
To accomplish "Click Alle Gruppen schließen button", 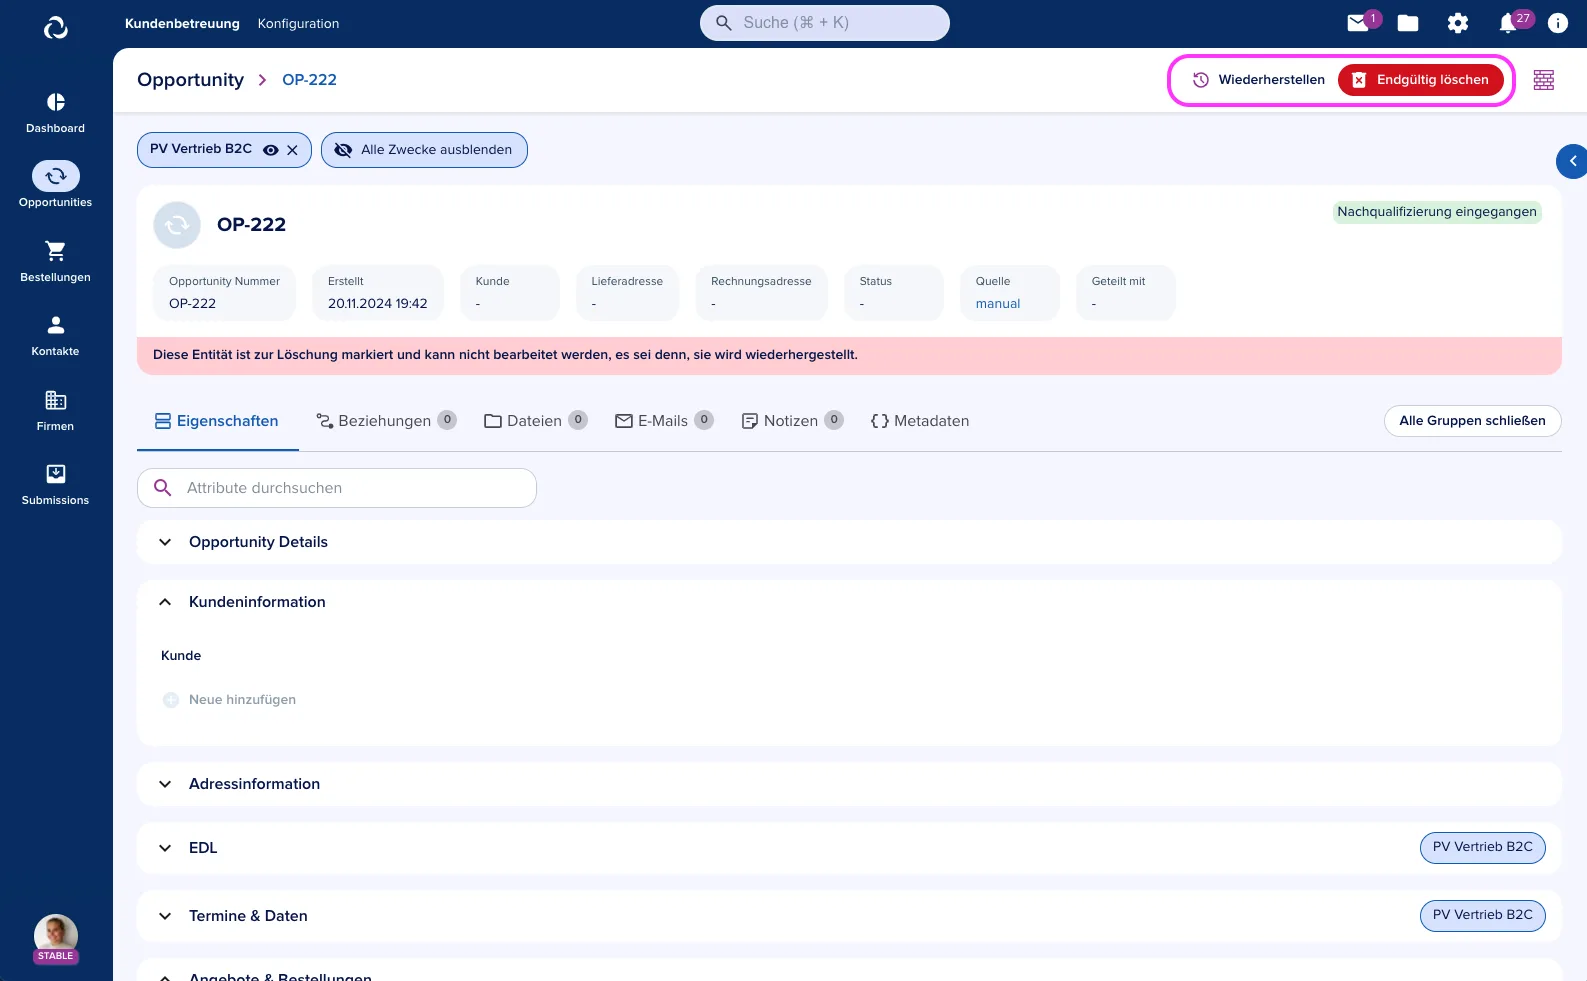I will [1472, 421].
